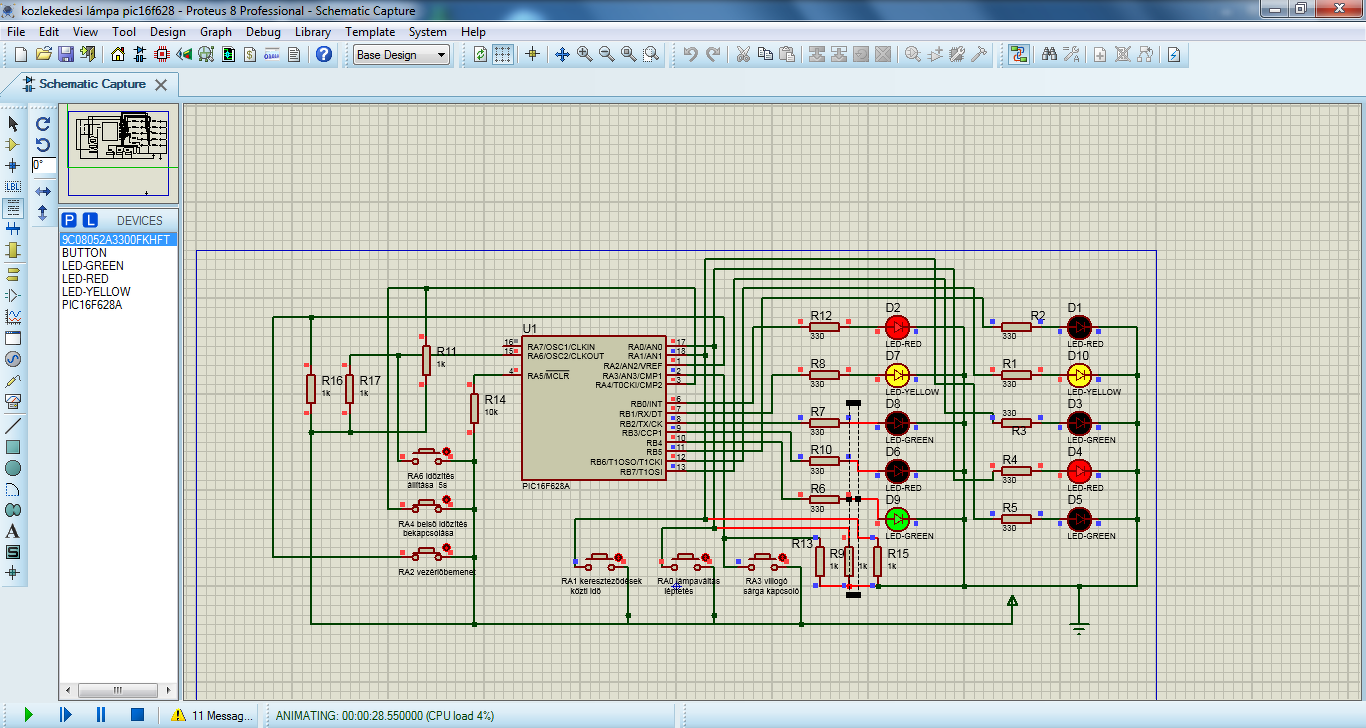Viewport: 1366px width, 728px height.
Task: Open the Library menu
Action: [x=313, y=32]
